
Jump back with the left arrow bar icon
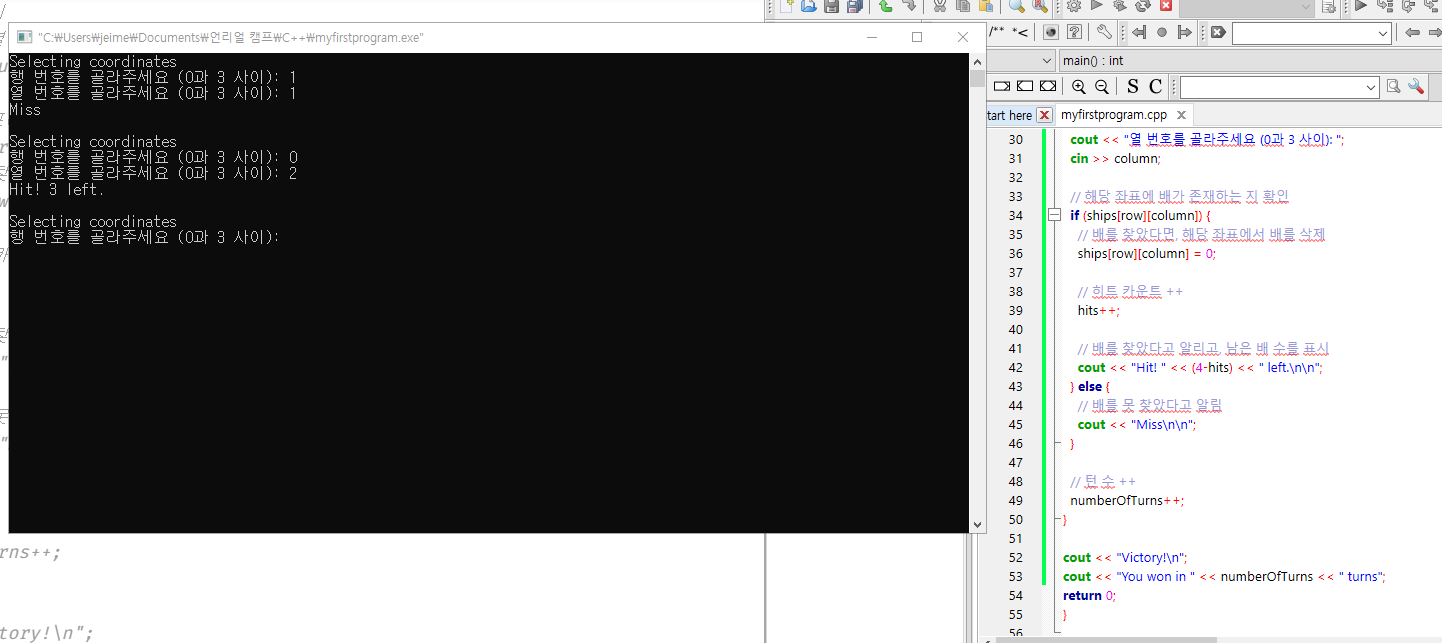tap(1139, 32)
